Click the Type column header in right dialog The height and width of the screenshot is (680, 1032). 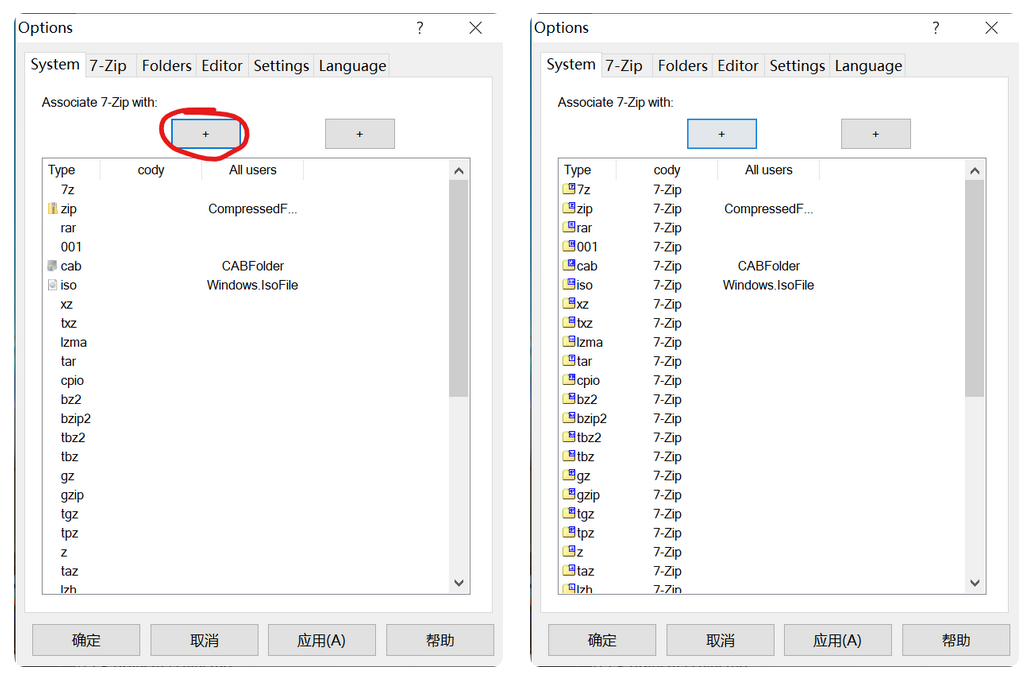point(578,170)
